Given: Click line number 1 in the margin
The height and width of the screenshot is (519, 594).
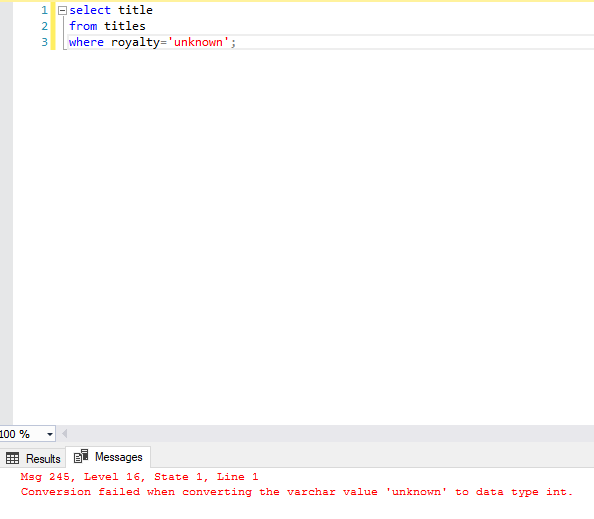Looking at the screenshot, I should point(45,10).
